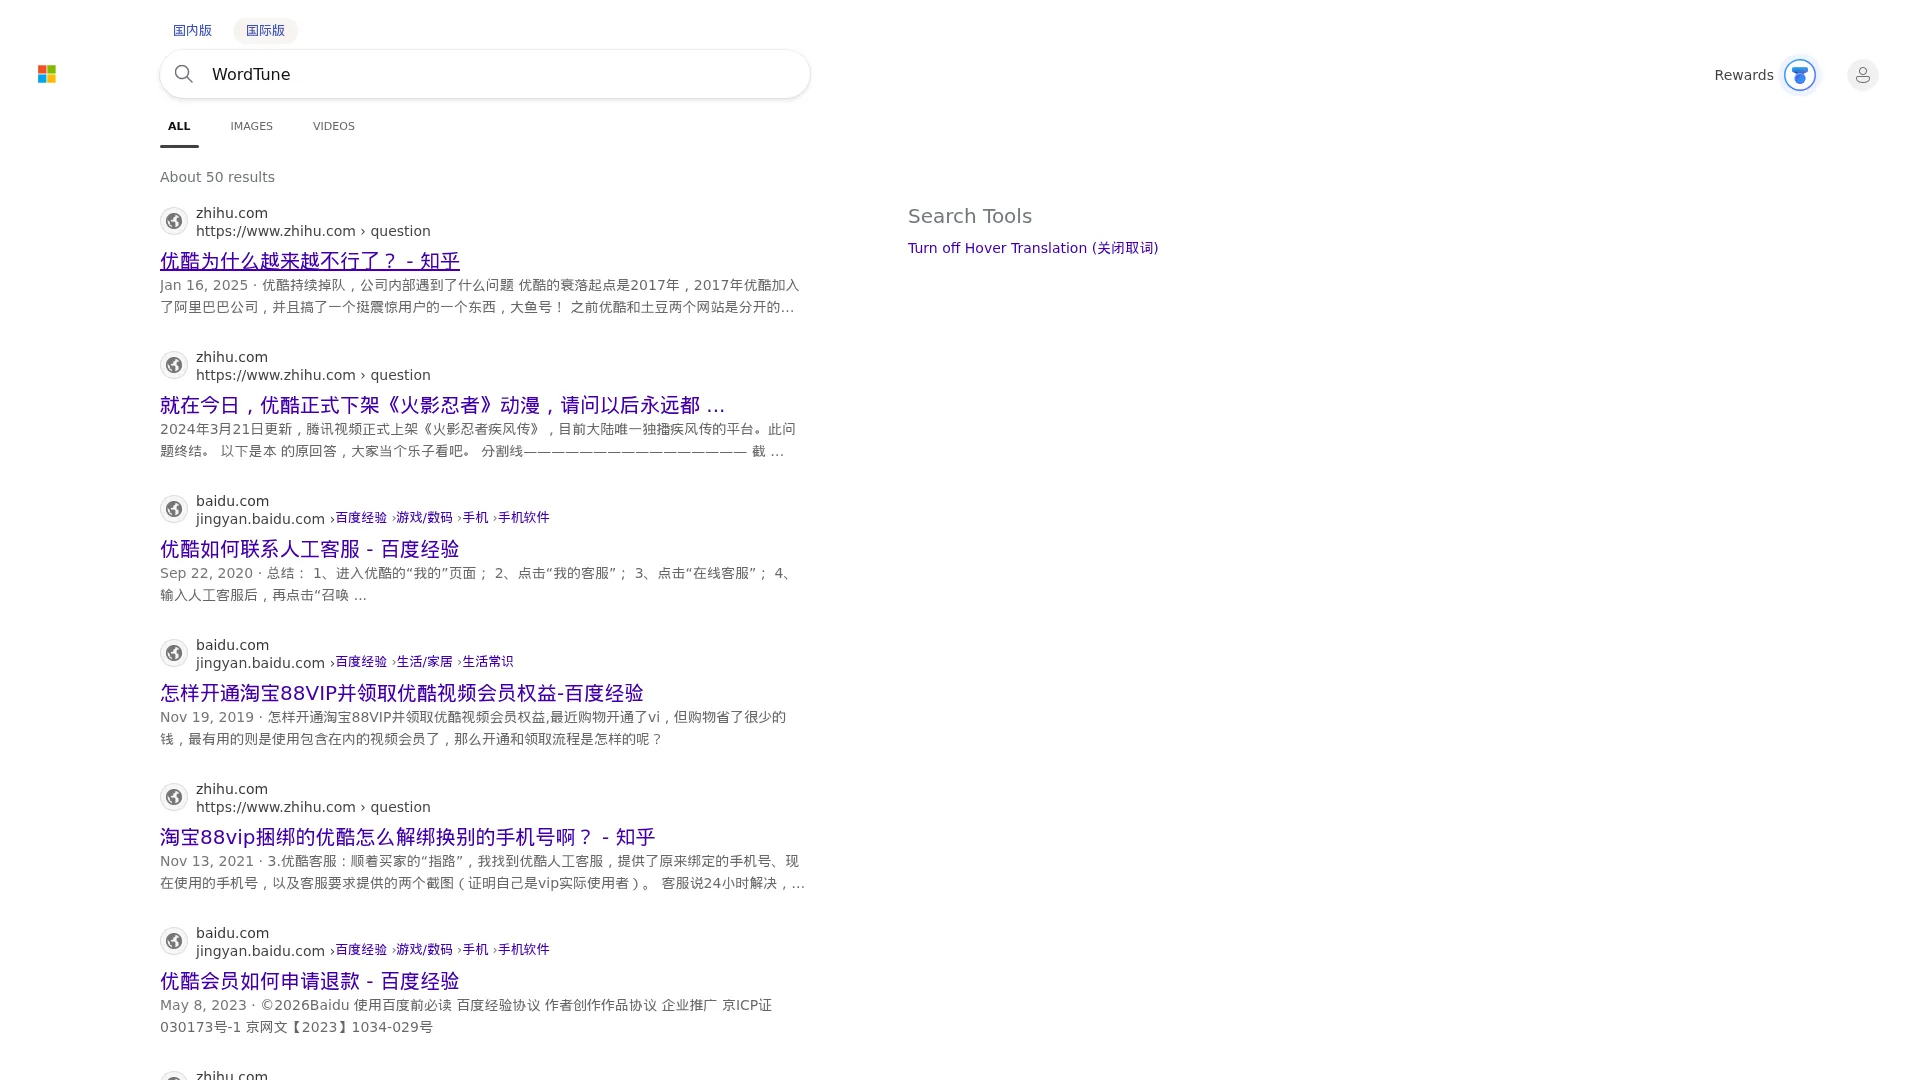The width and height of the screenshot is (1920, 1080).
Task: Open the IMAGES tab
Action: [251, 126]
